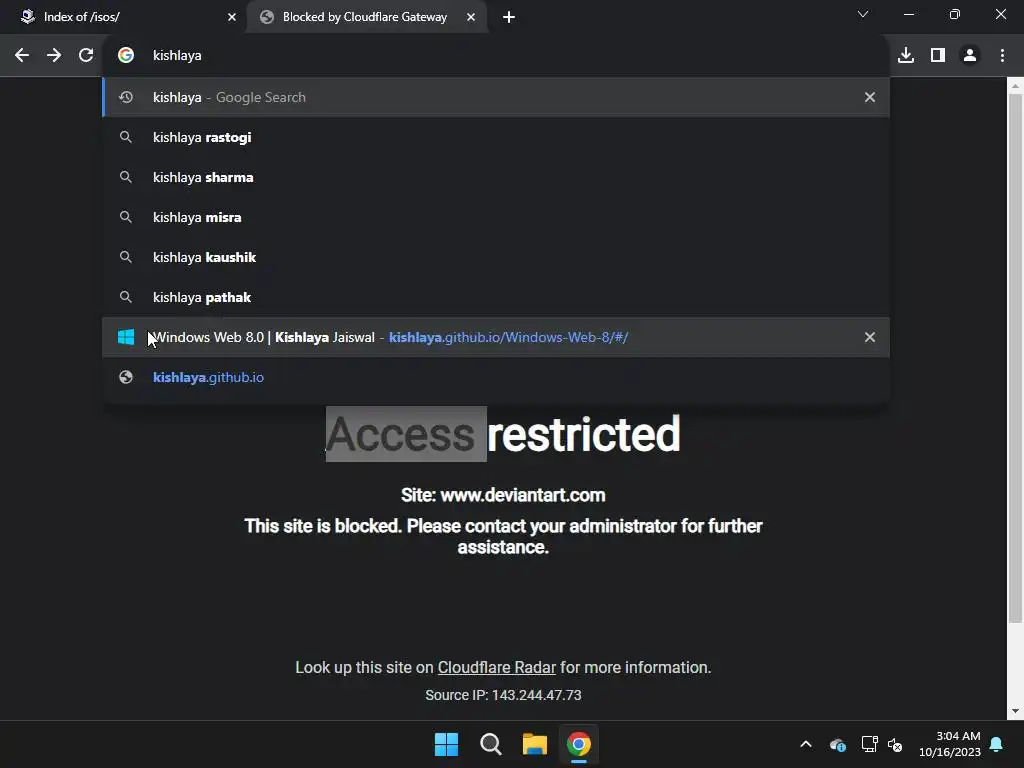Remove the Windows Web 8.0 suggestion
Image resolution: width=1024 pixels, height=768 pixels.
pos(870,337)
